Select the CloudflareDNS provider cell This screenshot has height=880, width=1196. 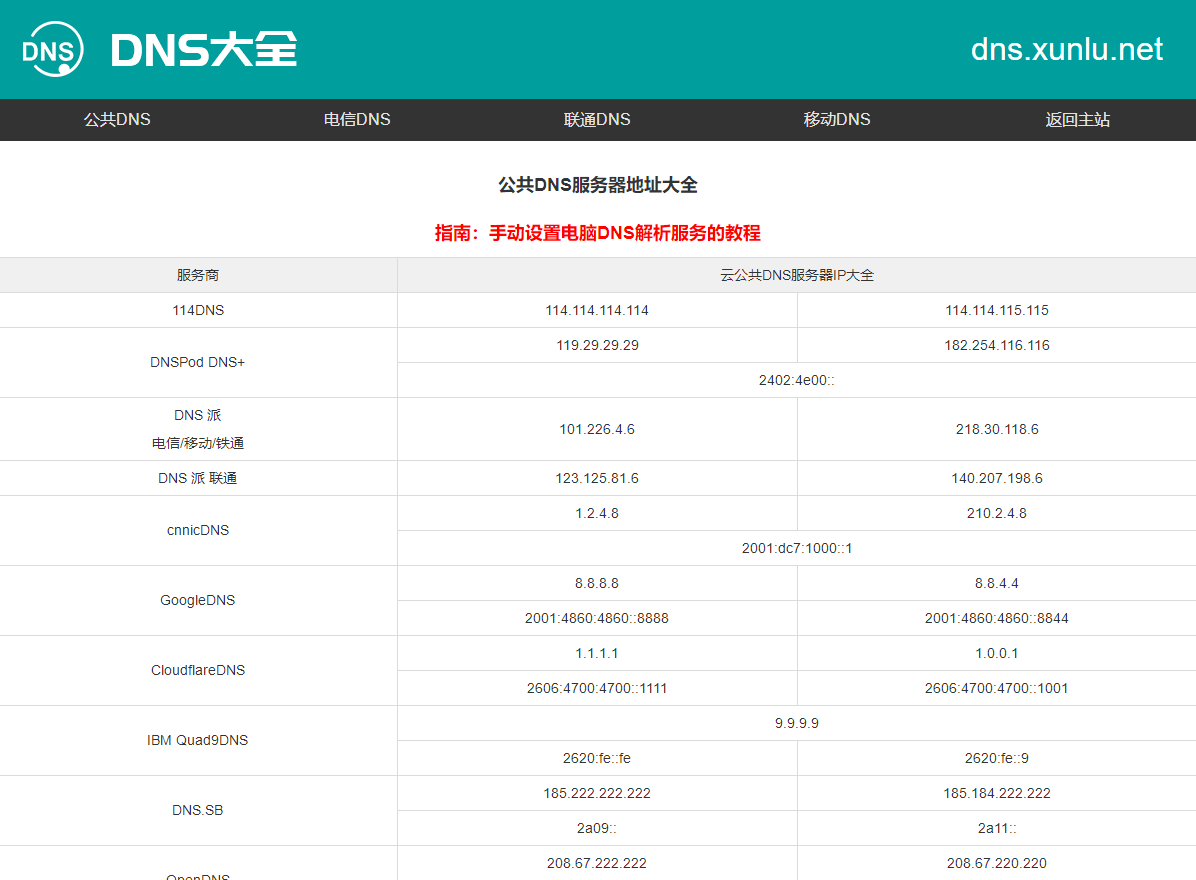click(x=198, y=670)
